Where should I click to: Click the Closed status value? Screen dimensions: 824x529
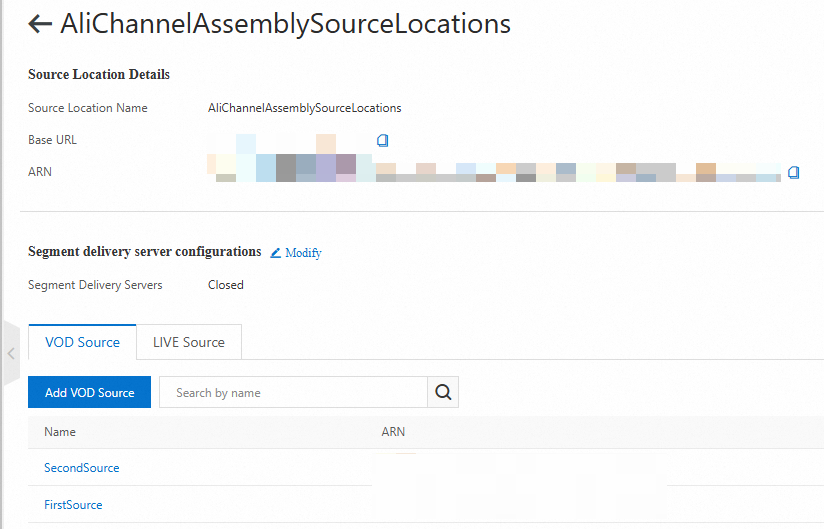(x=226, y=285)
